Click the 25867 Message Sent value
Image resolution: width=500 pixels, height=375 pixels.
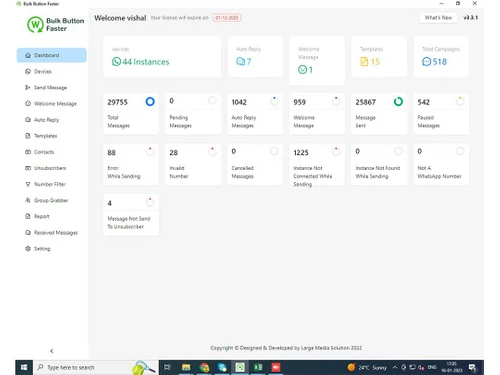coord(365,102)
